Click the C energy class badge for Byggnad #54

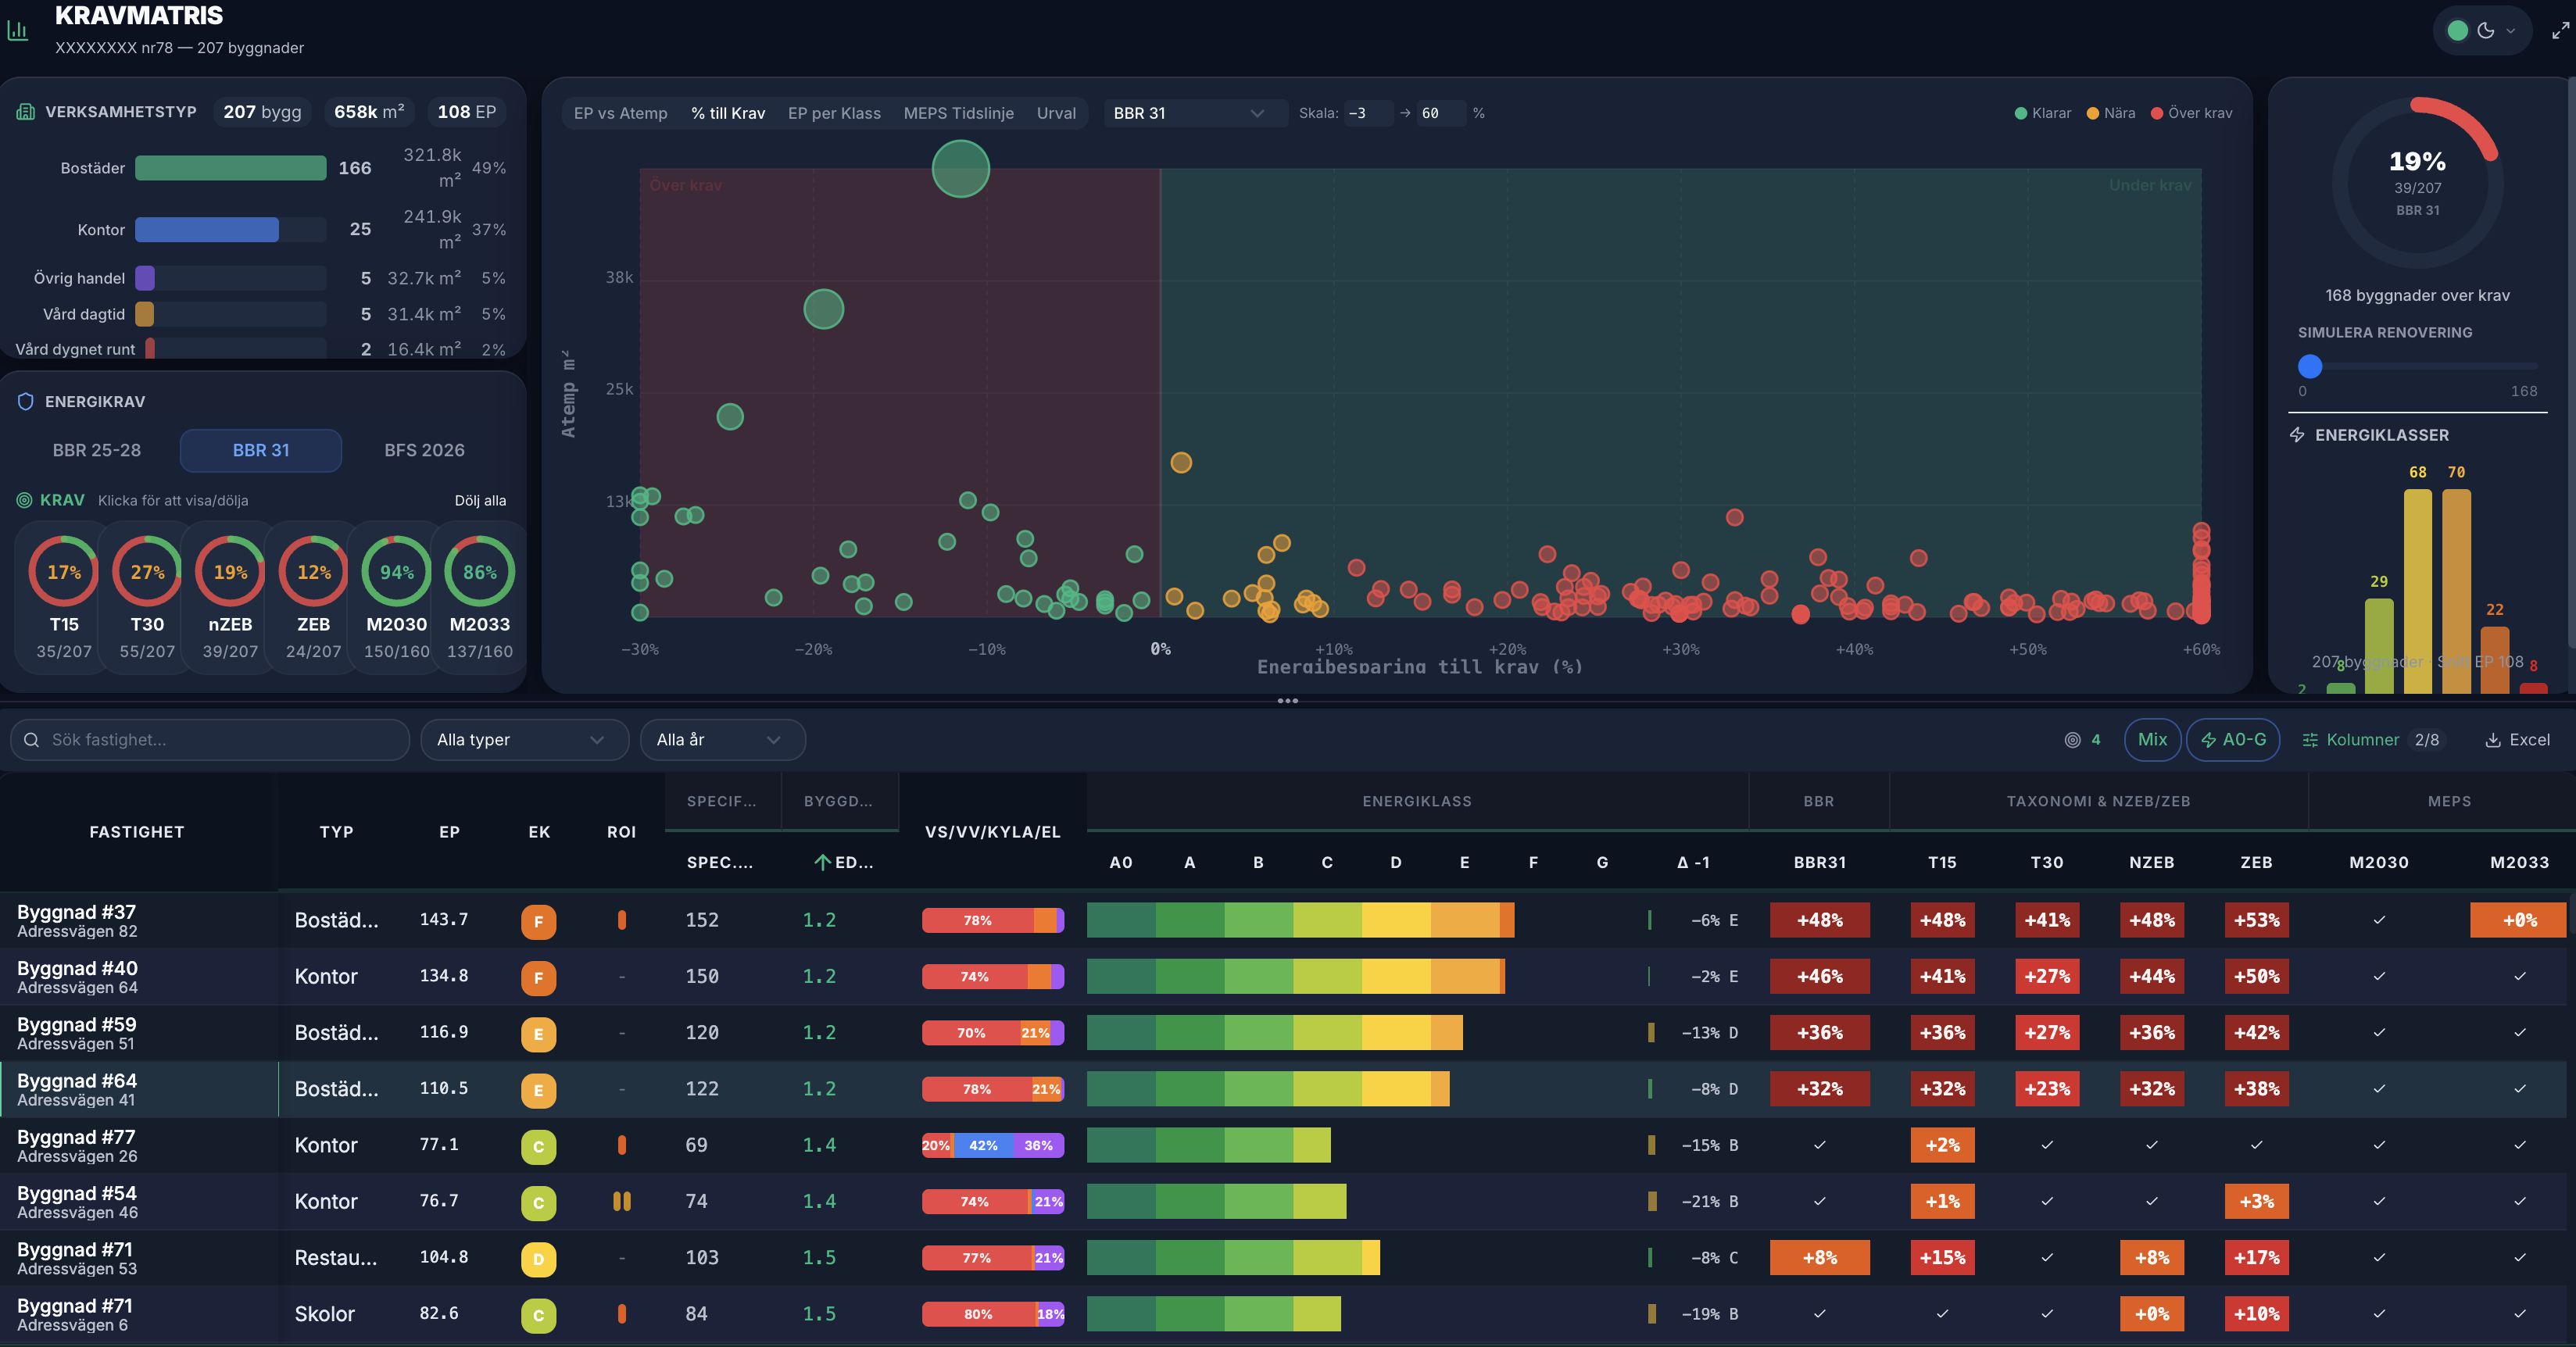coord(538,1202)
